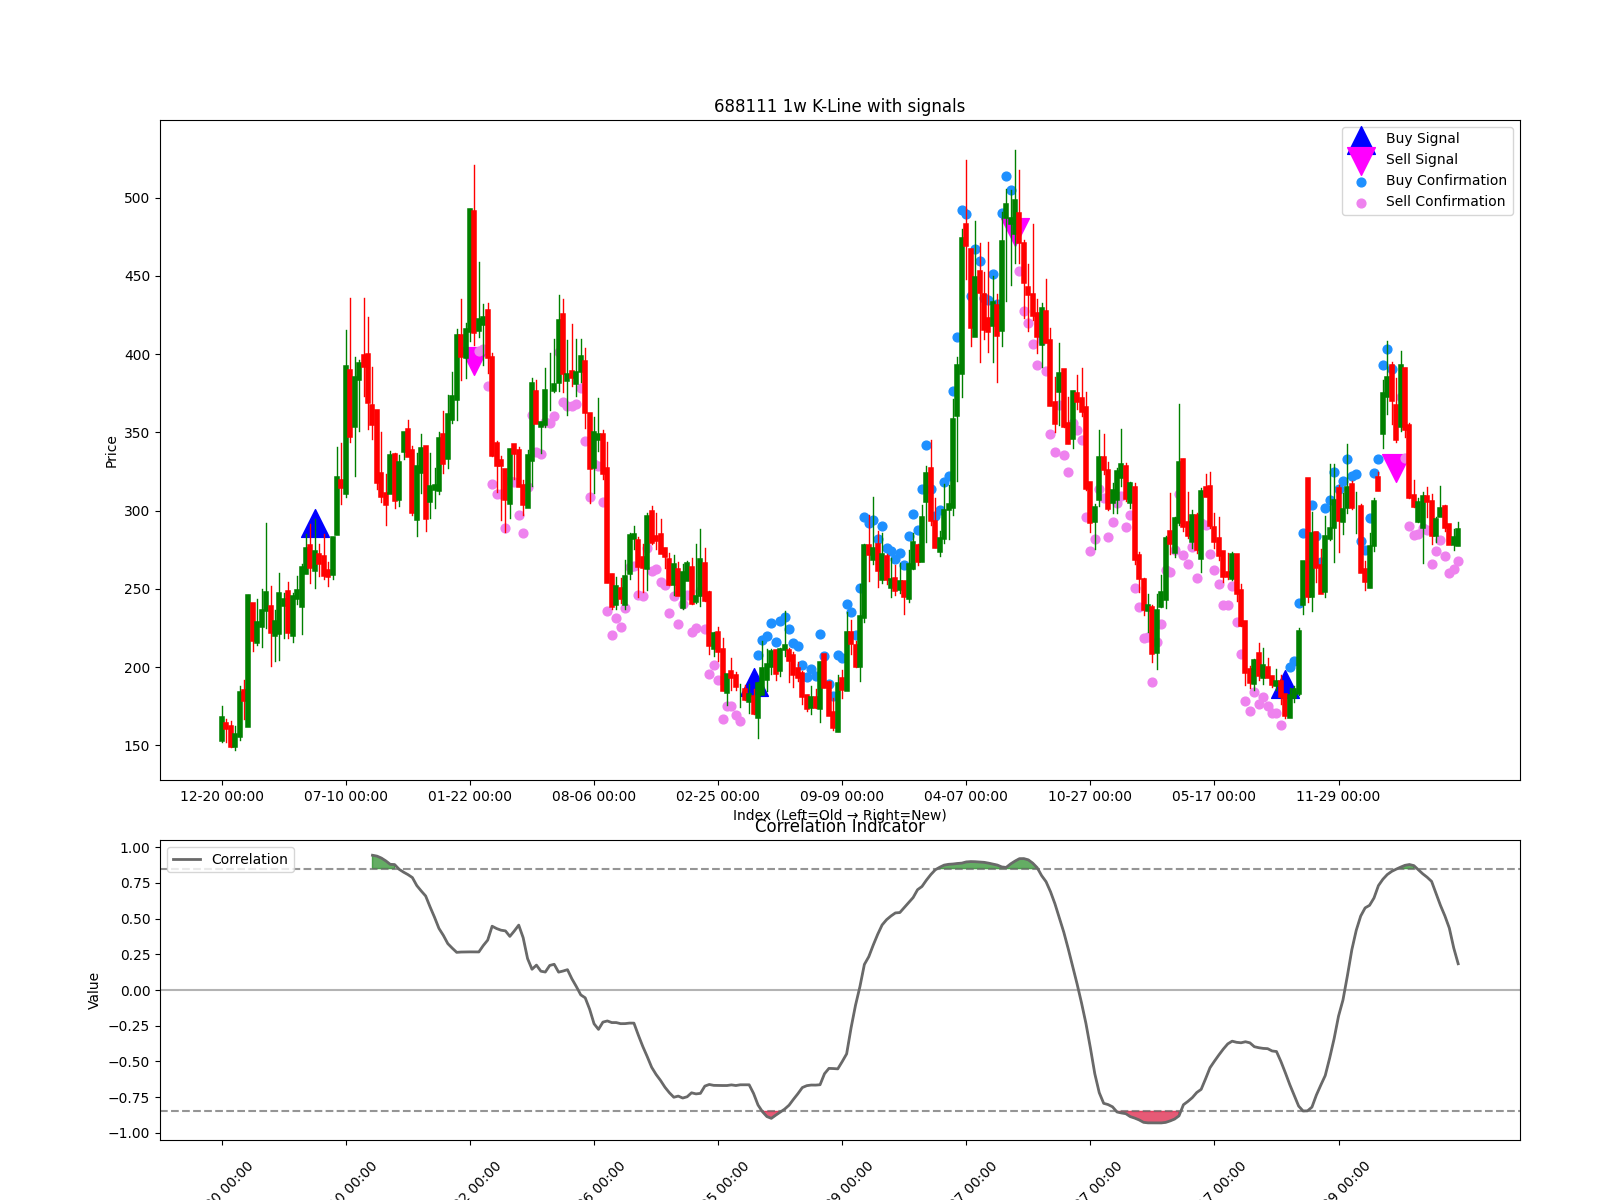Click the 'Sell Confirmation' legend label
This screenshot has height=1200, width=1600.
[x=1445, y=202]
